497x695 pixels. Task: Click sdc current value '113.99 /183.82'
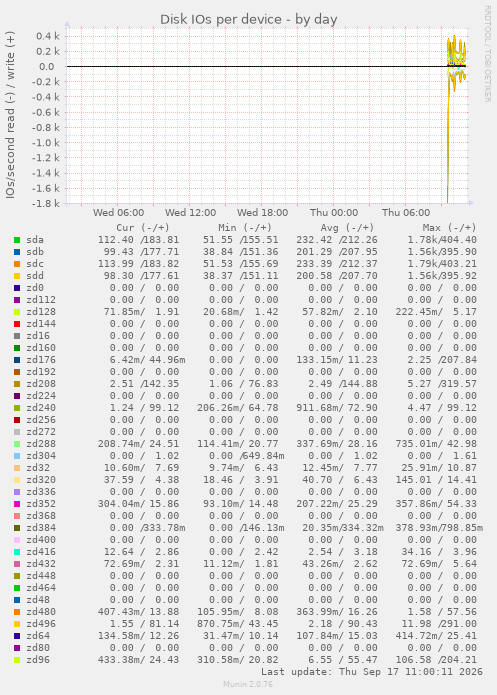[x=138, y=264]
